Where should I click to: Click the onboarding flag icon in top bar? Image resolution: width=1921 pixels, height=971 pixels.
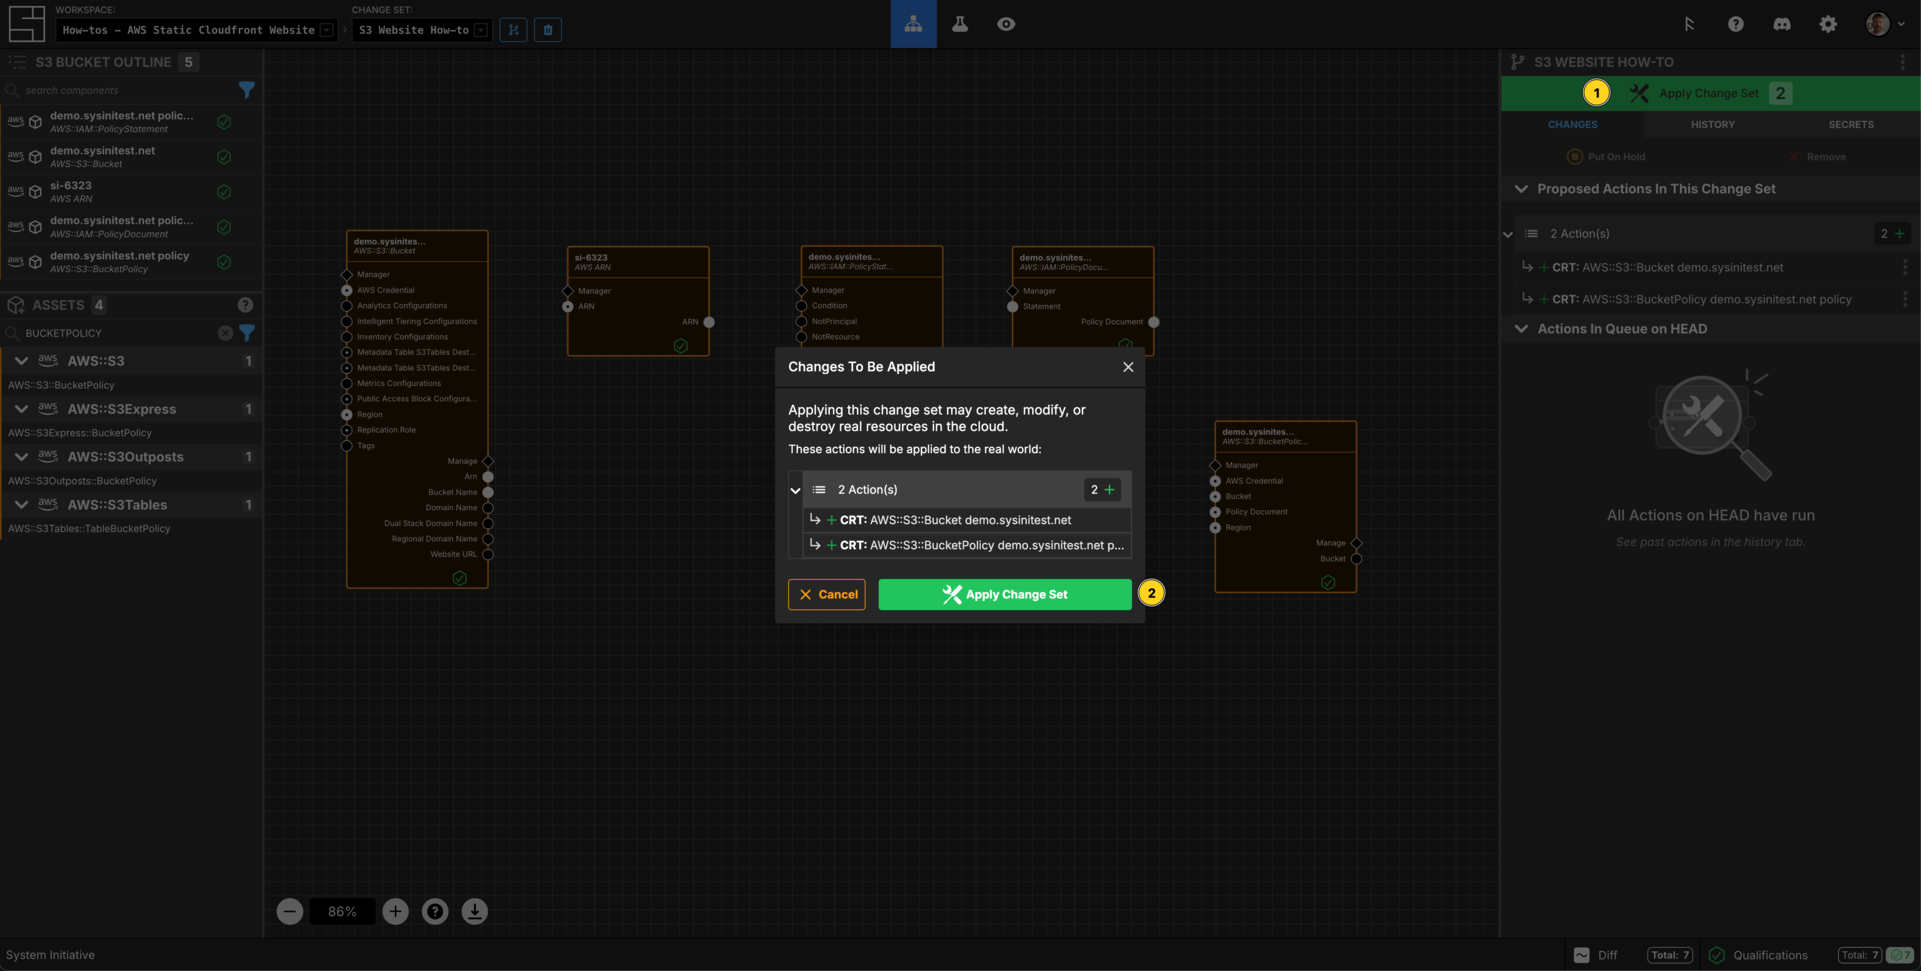tap(1689, 24)
